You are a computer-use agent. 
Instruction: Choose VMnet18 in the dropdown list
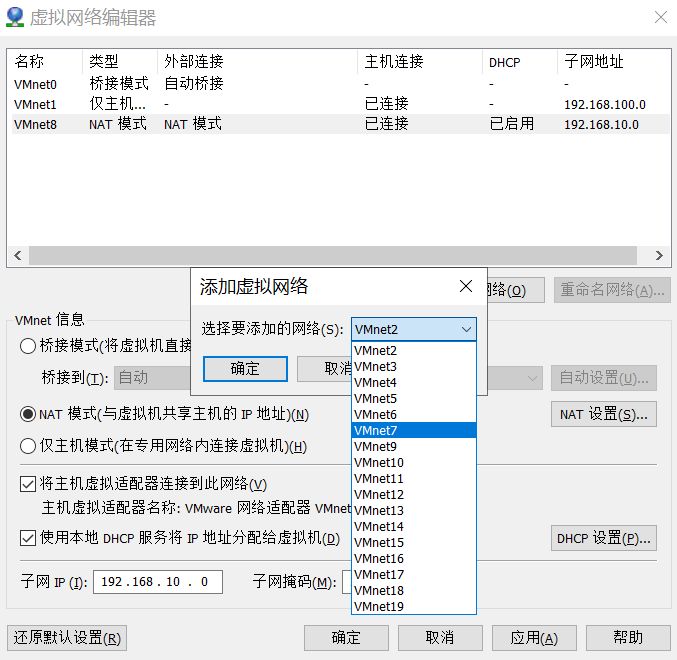414,590
